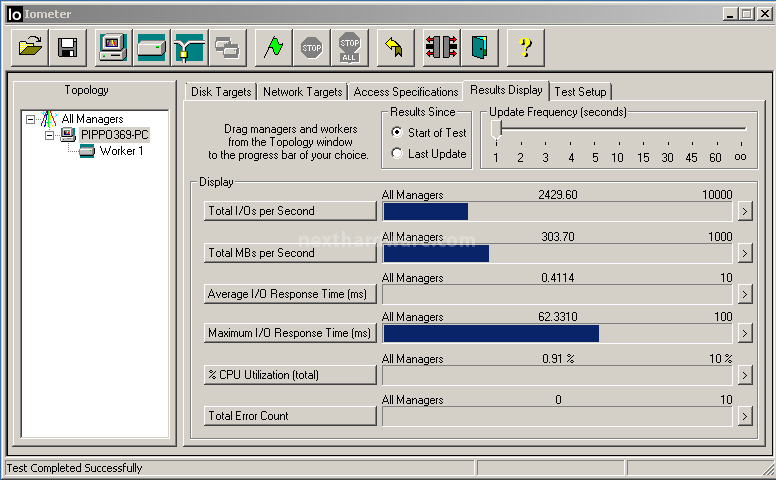Minimize the Iometer window
The width and height of the screenshot is (776, 480).
730,14
